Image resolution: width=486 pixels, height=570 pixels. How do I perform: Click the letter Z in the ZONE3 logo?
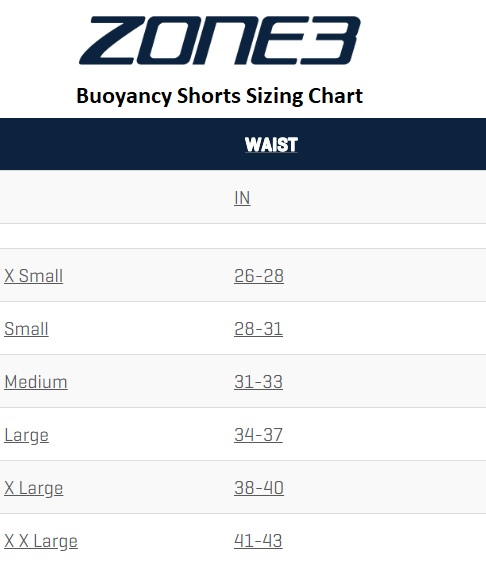click(112, 40)
